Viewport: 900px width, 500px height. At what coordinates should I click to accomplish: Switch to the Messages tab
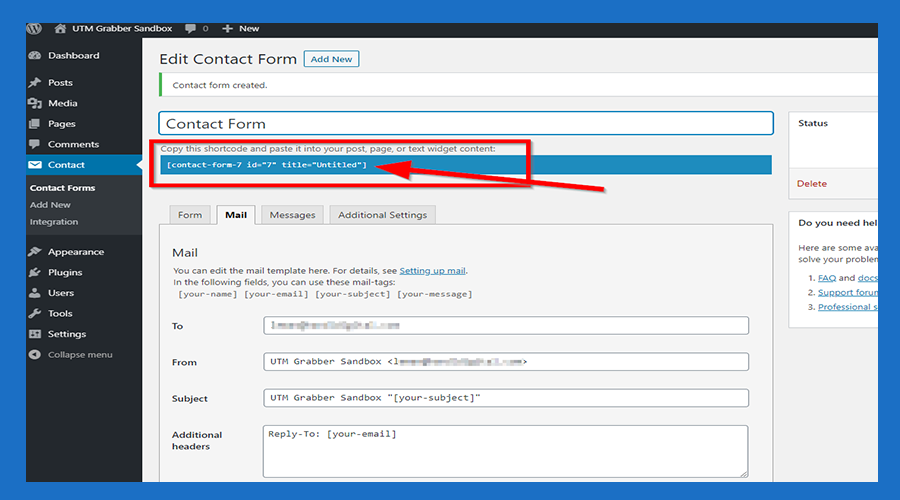pos(293,215)
